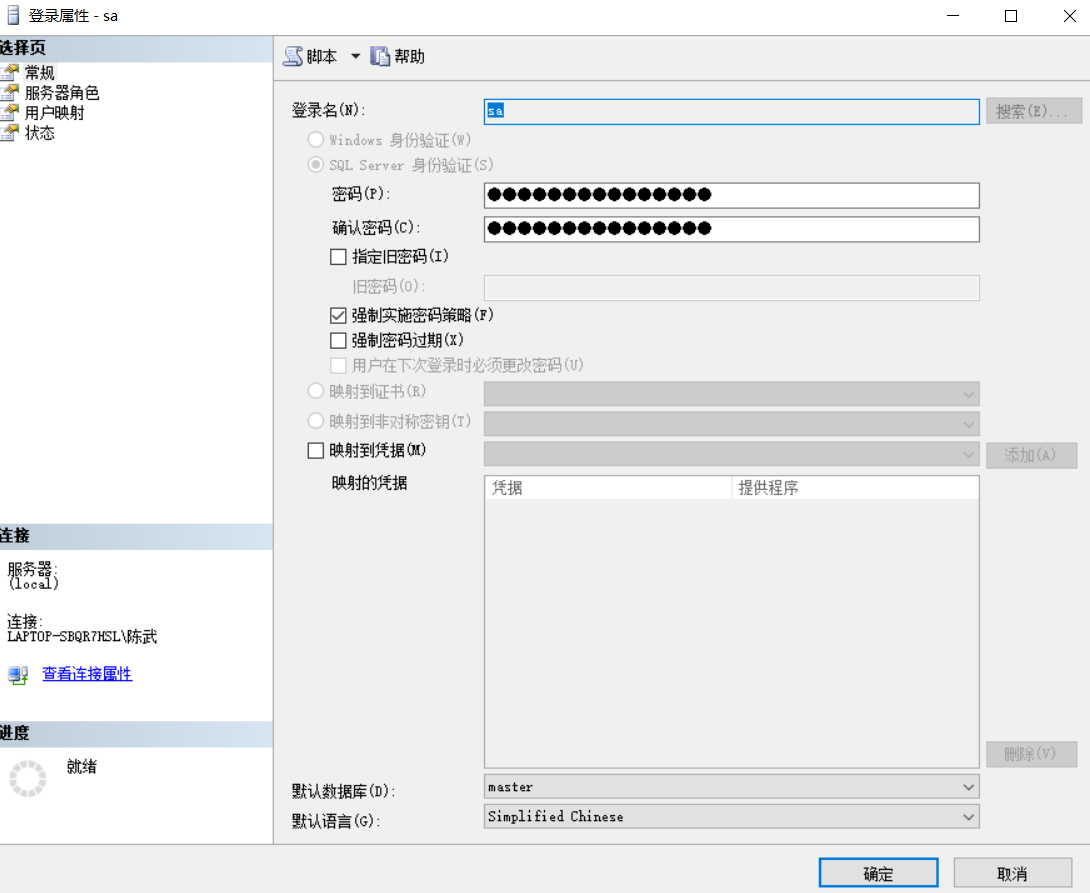
Task: Click the 凭据 column header
Action: pyautogui.click(x=608, y=488)
